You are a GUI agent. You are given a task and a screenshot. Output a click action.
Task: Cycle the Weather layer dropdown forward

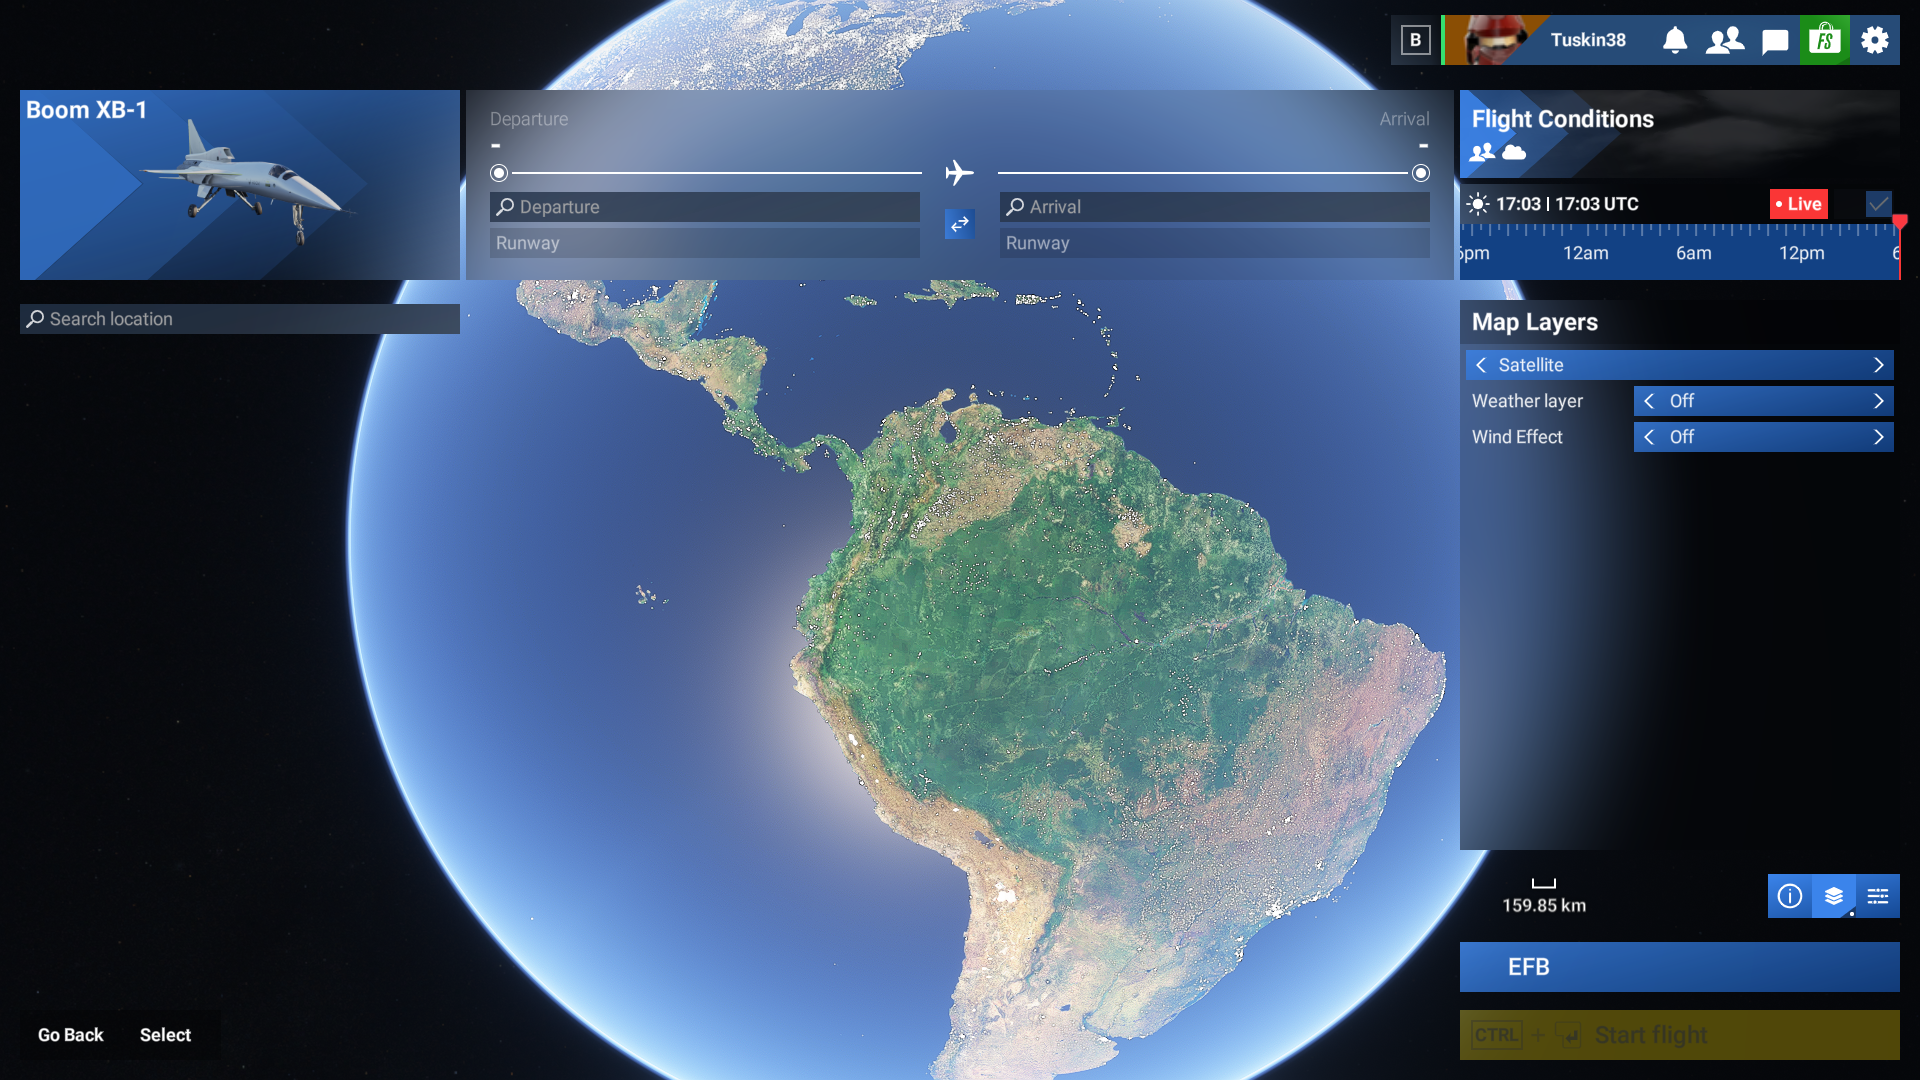point(1878,401)
